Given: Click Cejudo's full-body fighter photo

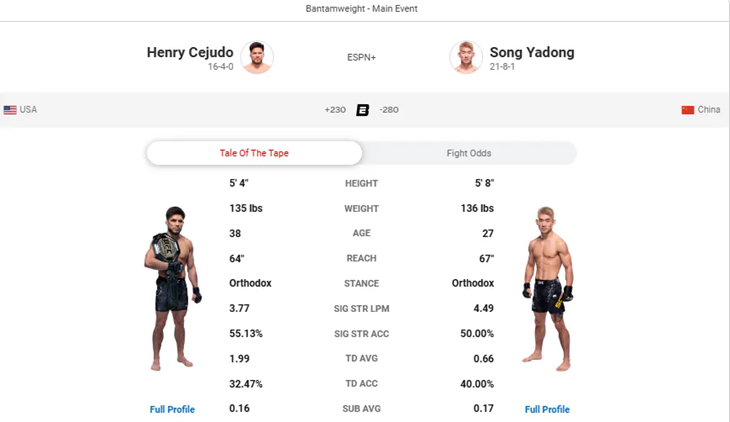Looking at the screenshot, I should click(x=173, y=288).
